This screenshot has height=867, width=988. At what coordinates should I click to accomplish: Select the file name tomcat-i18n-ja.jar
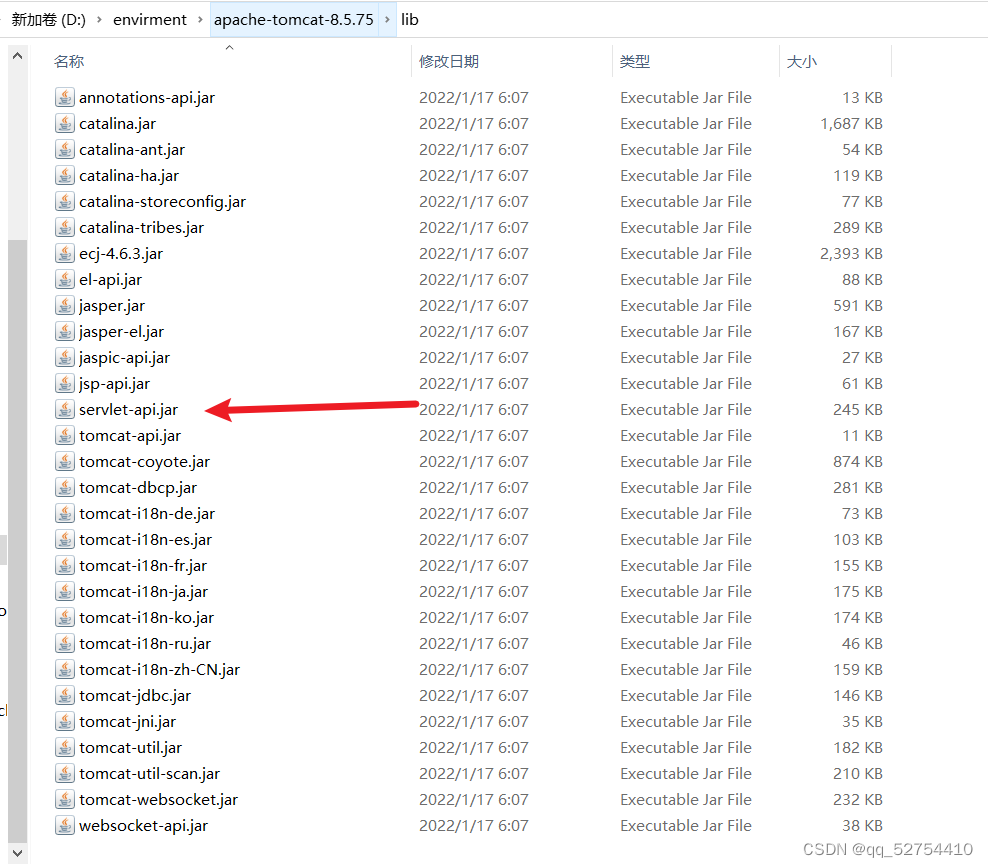144,592
